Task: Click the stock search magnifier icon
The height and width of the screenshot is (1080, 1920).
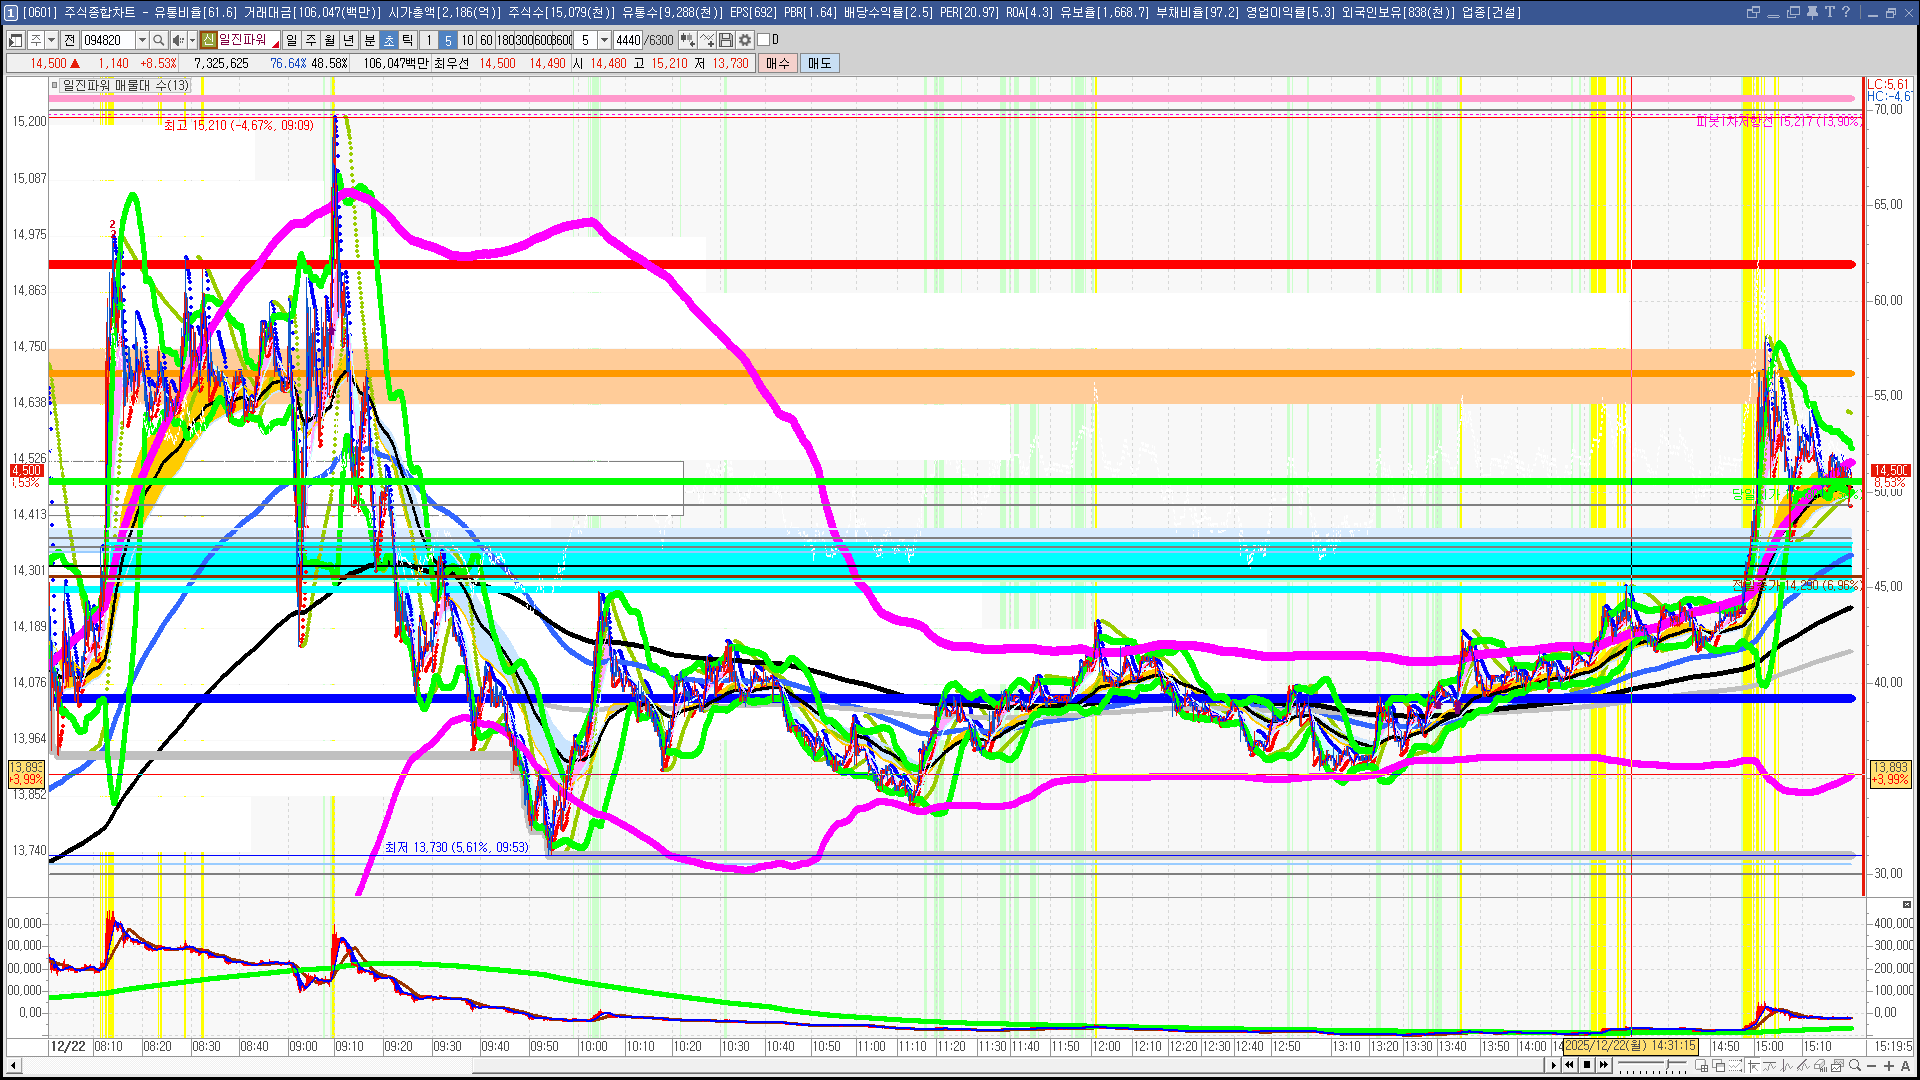Action: point(158,40)
